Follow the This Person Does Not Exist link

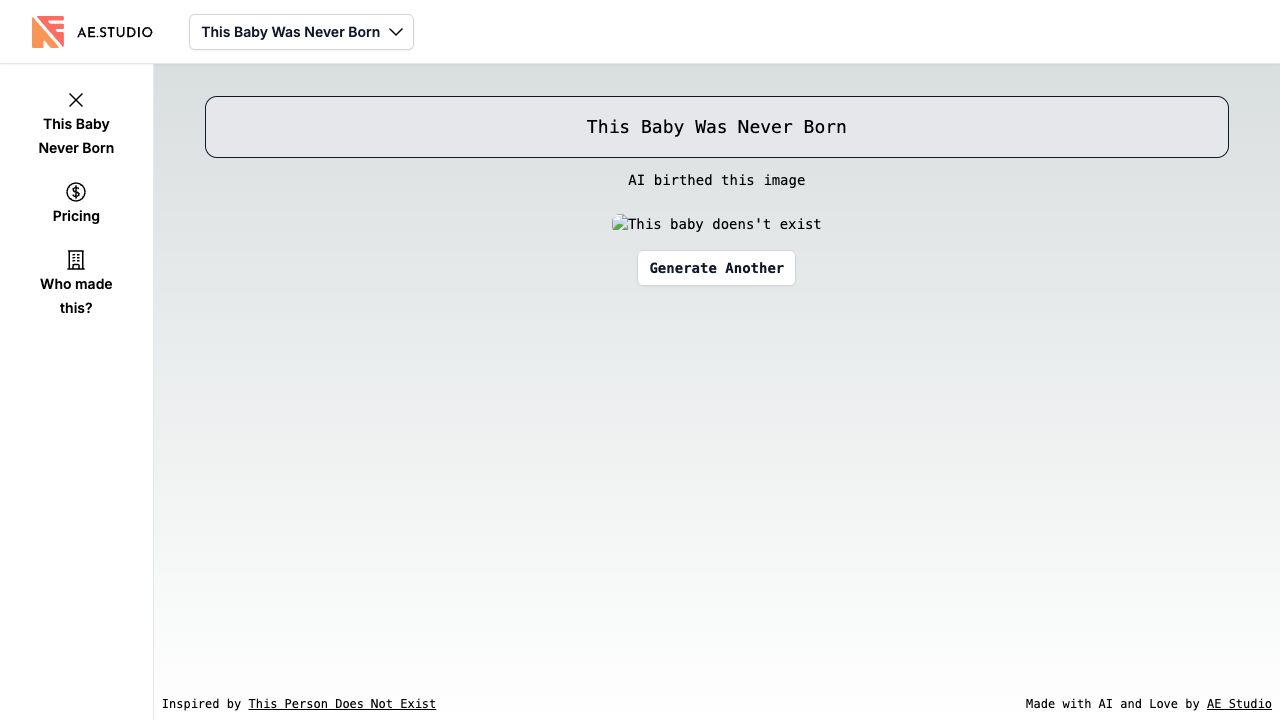tap(342, 704)
